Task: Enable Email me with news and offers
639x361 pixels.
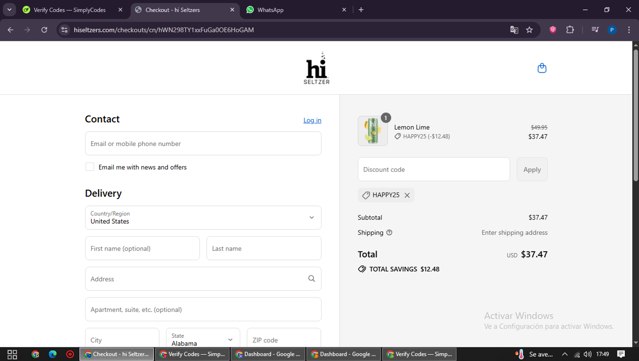Action: [x=90, y=167]
